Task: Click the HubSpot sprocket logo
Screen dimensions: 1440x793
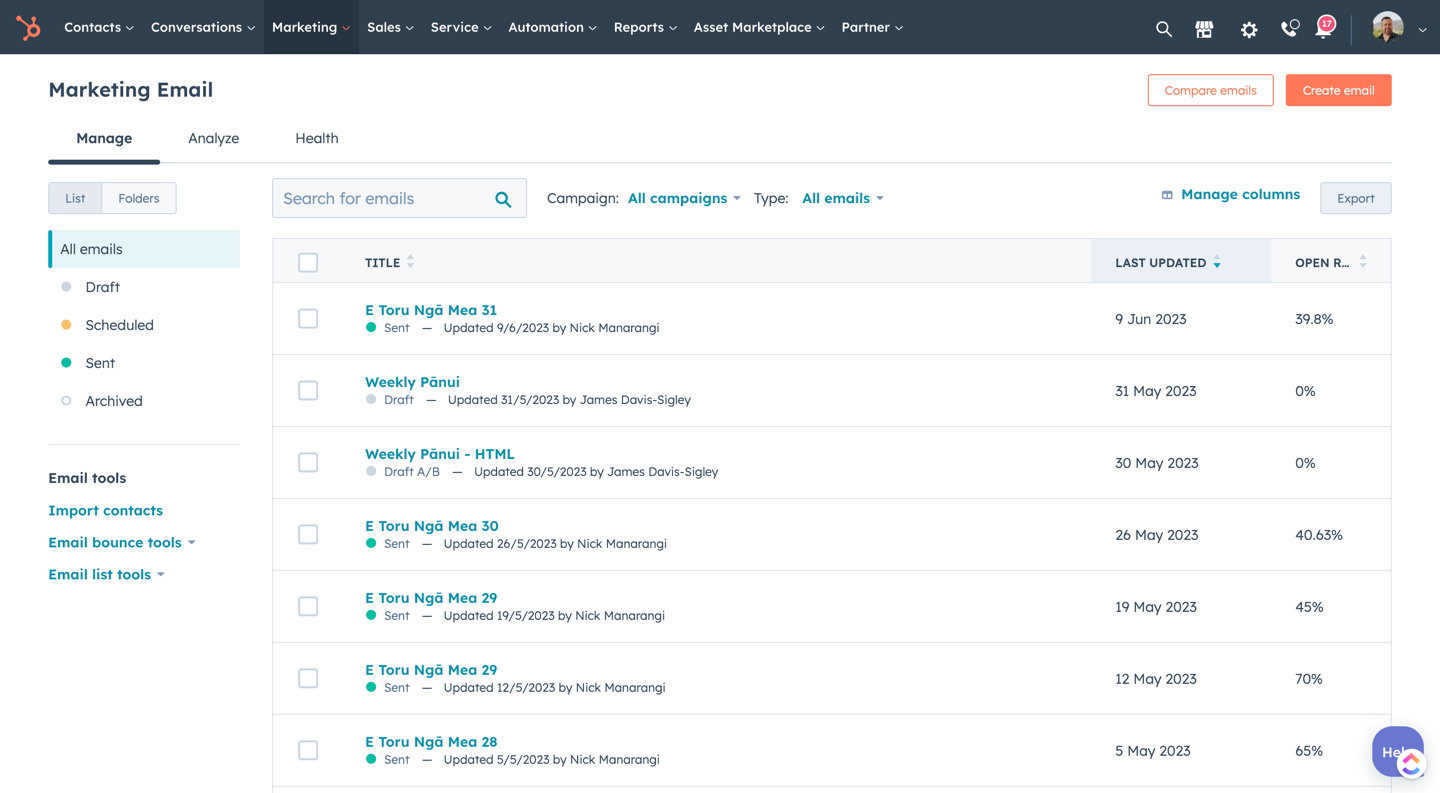Action: [x=29, y=27]
